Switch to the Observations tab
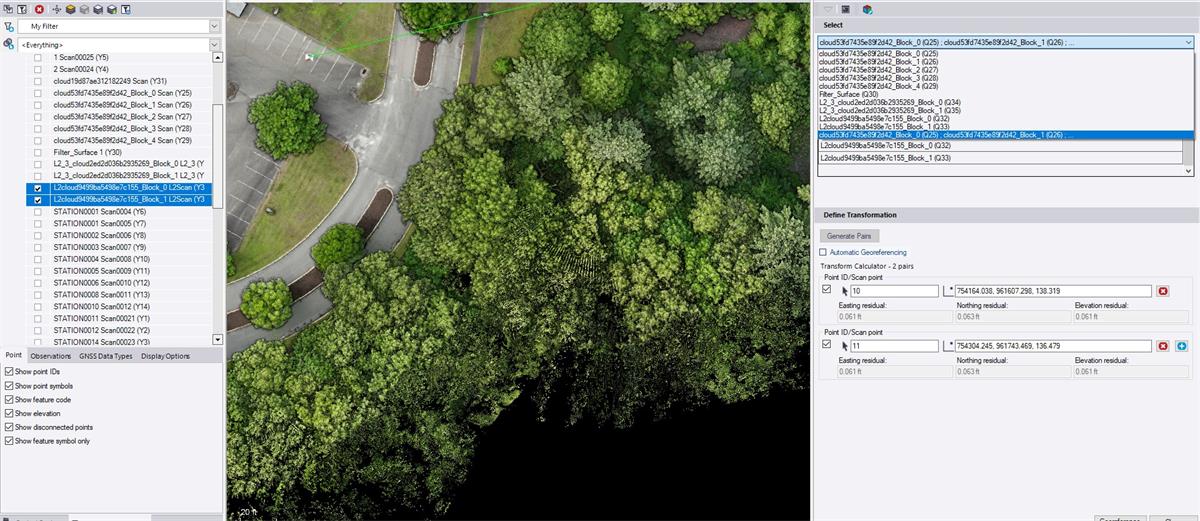 point(50,356)
